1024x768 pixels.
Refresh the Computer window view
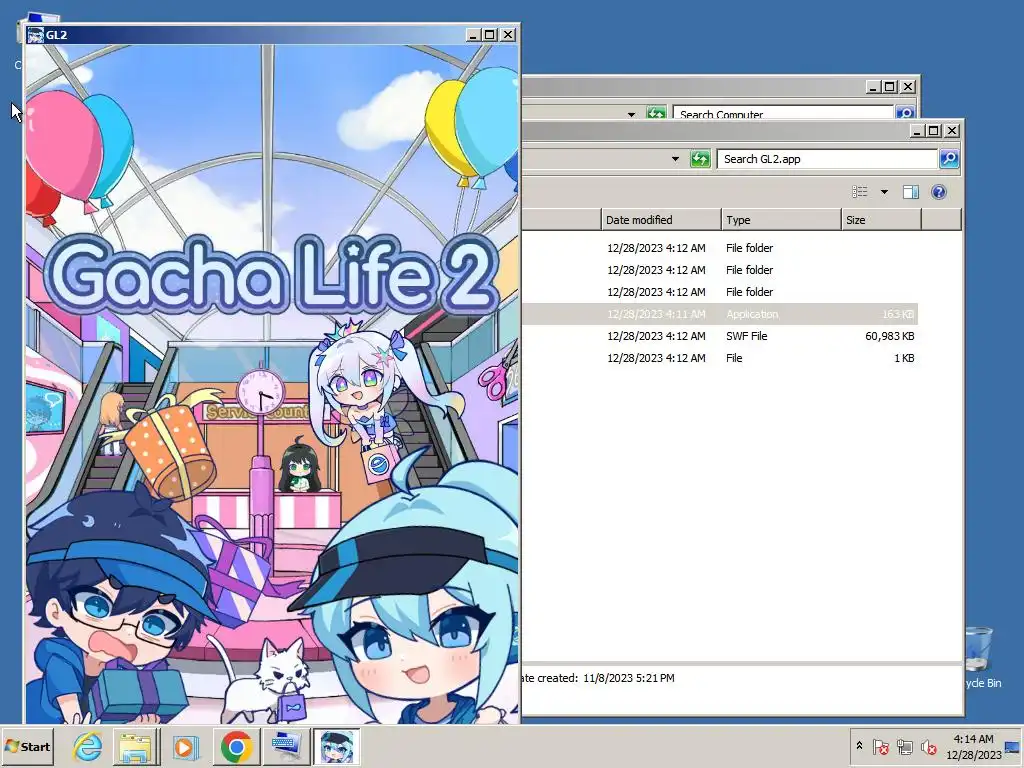(x=656, y=112)
